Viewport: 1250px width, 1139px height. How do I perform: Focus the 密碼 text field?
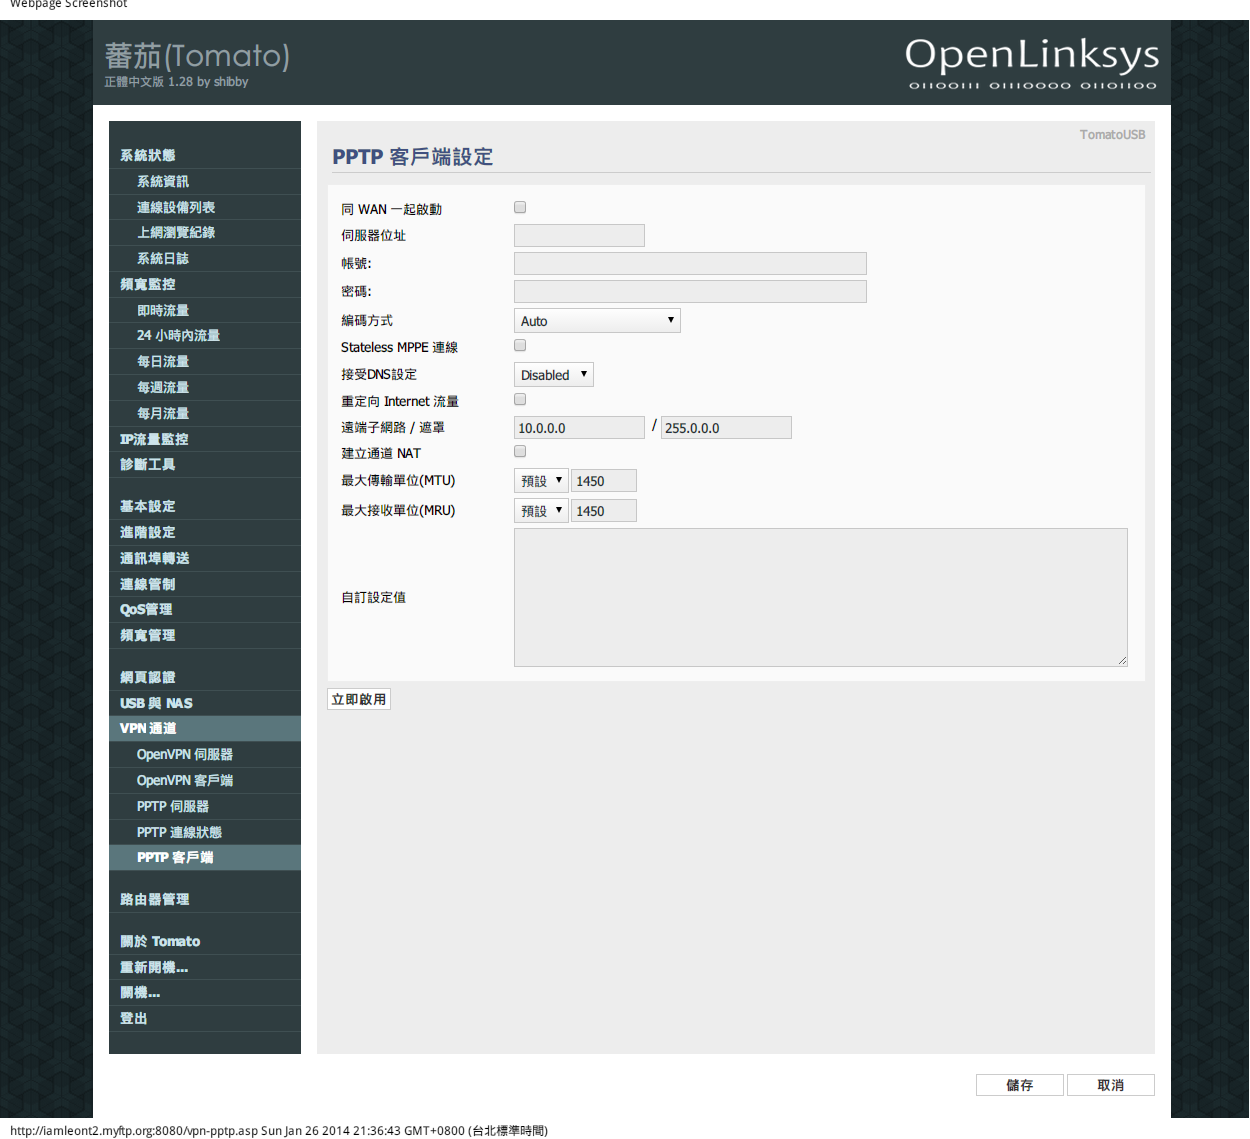pyautogui.click(x=690, y=292)
